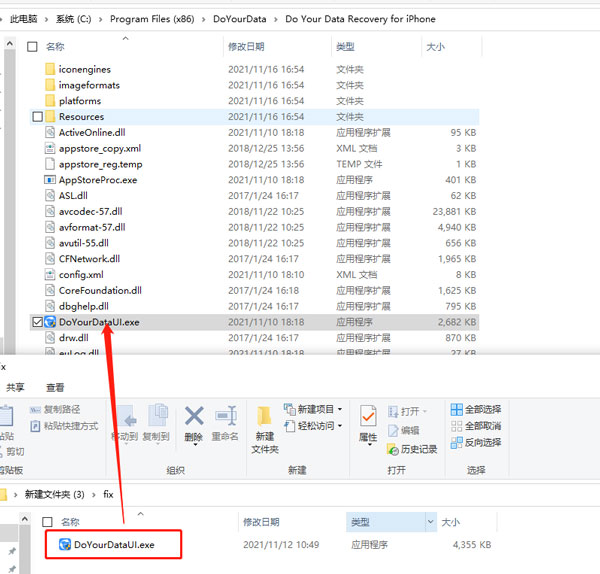
Task: Click the platforms folder icon
Action: pos(50,101)
